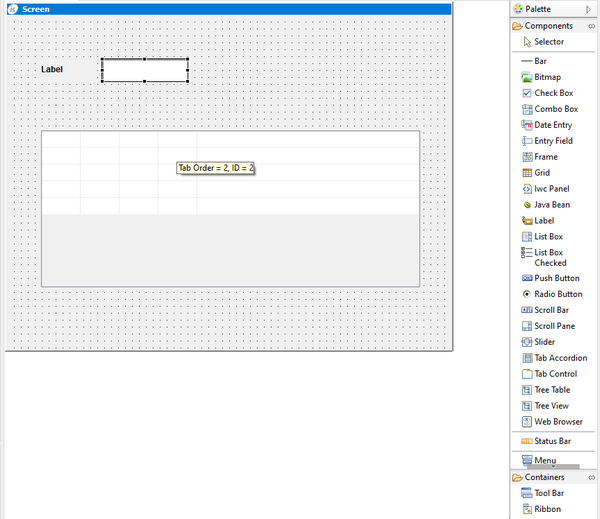The image size is (600, 519).
Task: Select the Tree Table component
Action: pos(546,390)
